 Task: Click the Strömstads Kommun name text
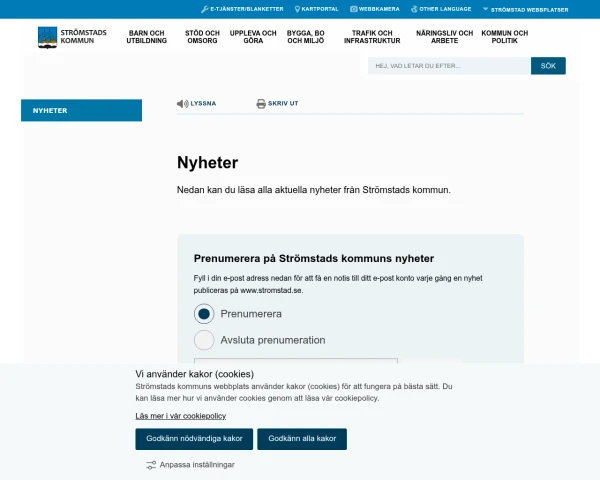click(x=83, y=37)
